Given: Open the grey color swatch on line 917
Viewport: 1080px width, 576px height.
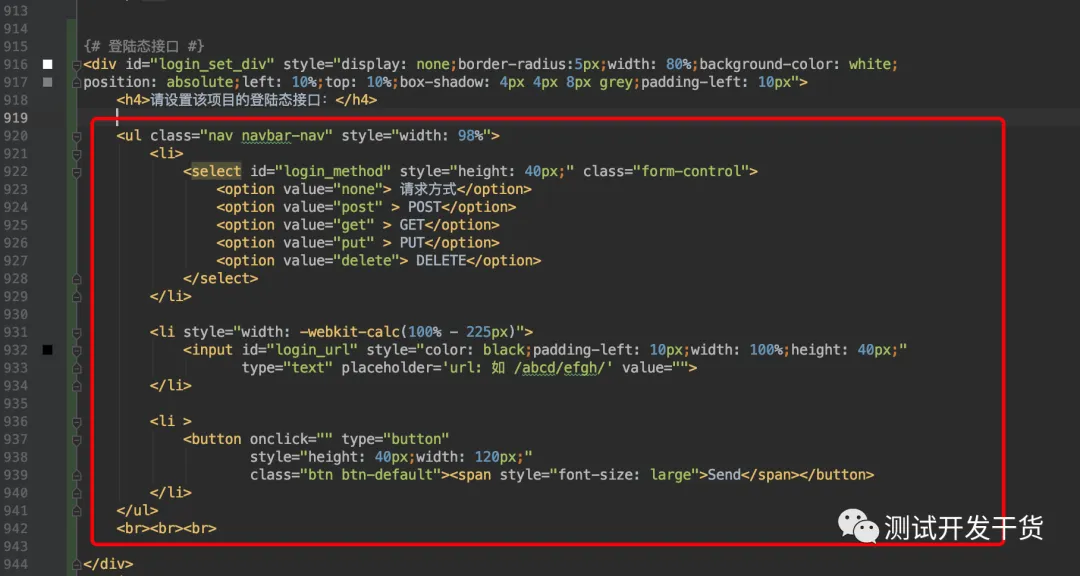Looking at the screenshot, I should [48, 83].
